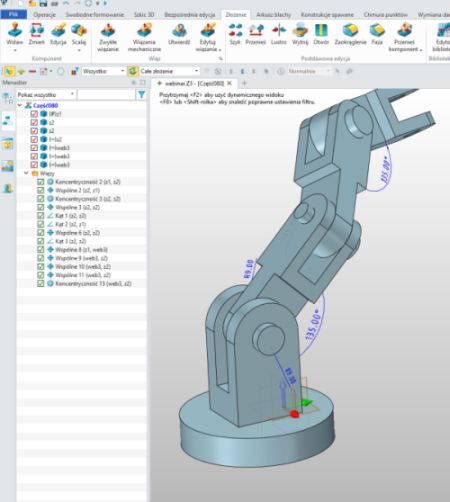Open the Pokaż wszystko dropdown
The height and width of the screenshot is (502, 450).
point(46,95)
